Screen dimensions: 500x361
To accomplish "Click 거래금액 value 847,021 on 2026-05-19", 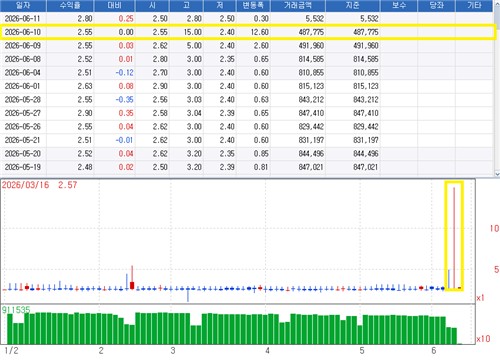I will pyautogui.click(x=311, y=167).
